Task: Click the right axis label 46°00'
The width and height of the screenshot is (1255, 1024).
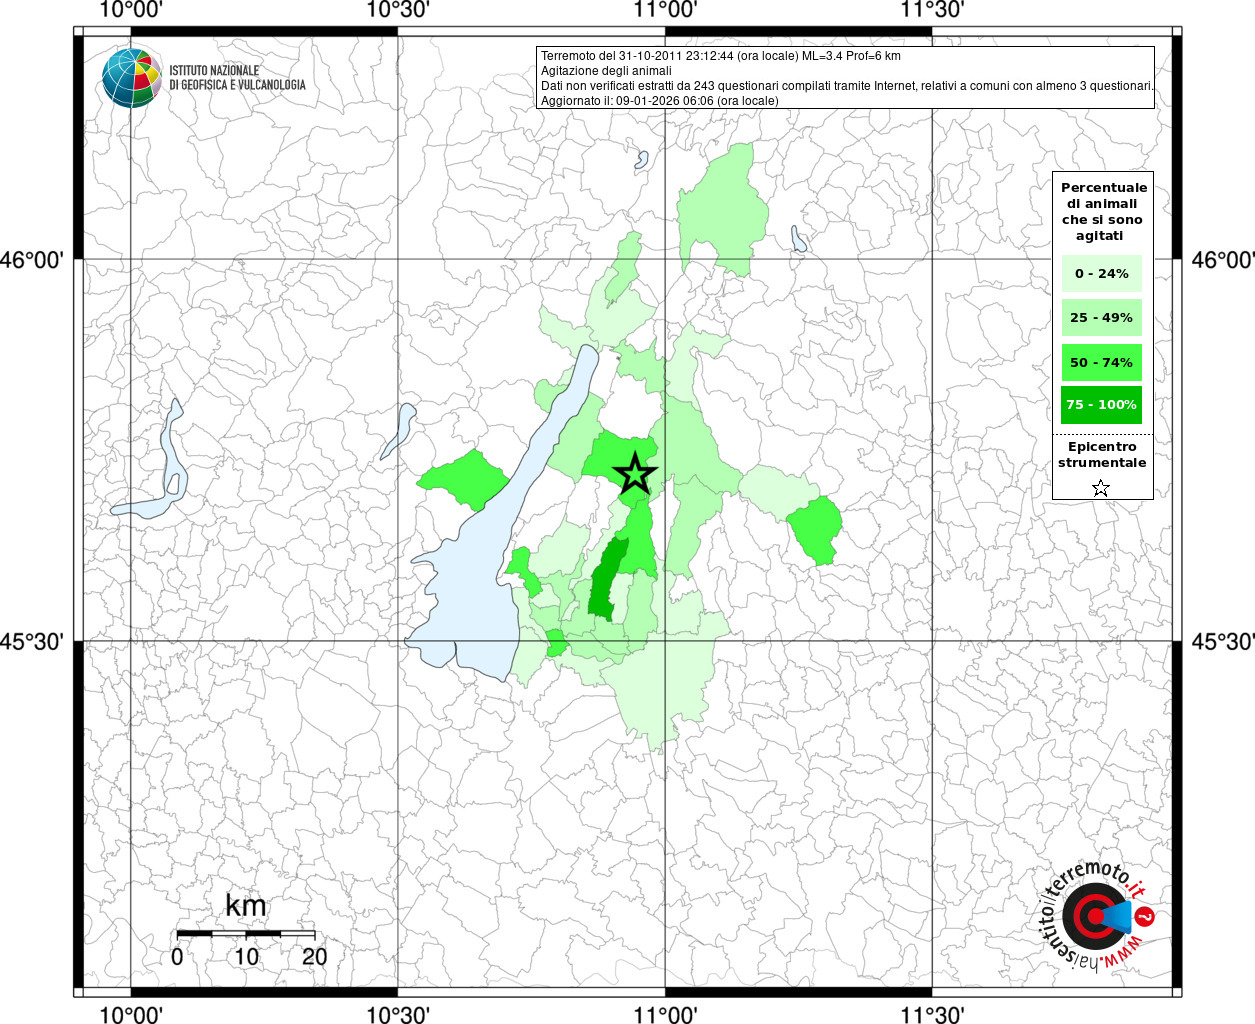Action: (1223, 260)
